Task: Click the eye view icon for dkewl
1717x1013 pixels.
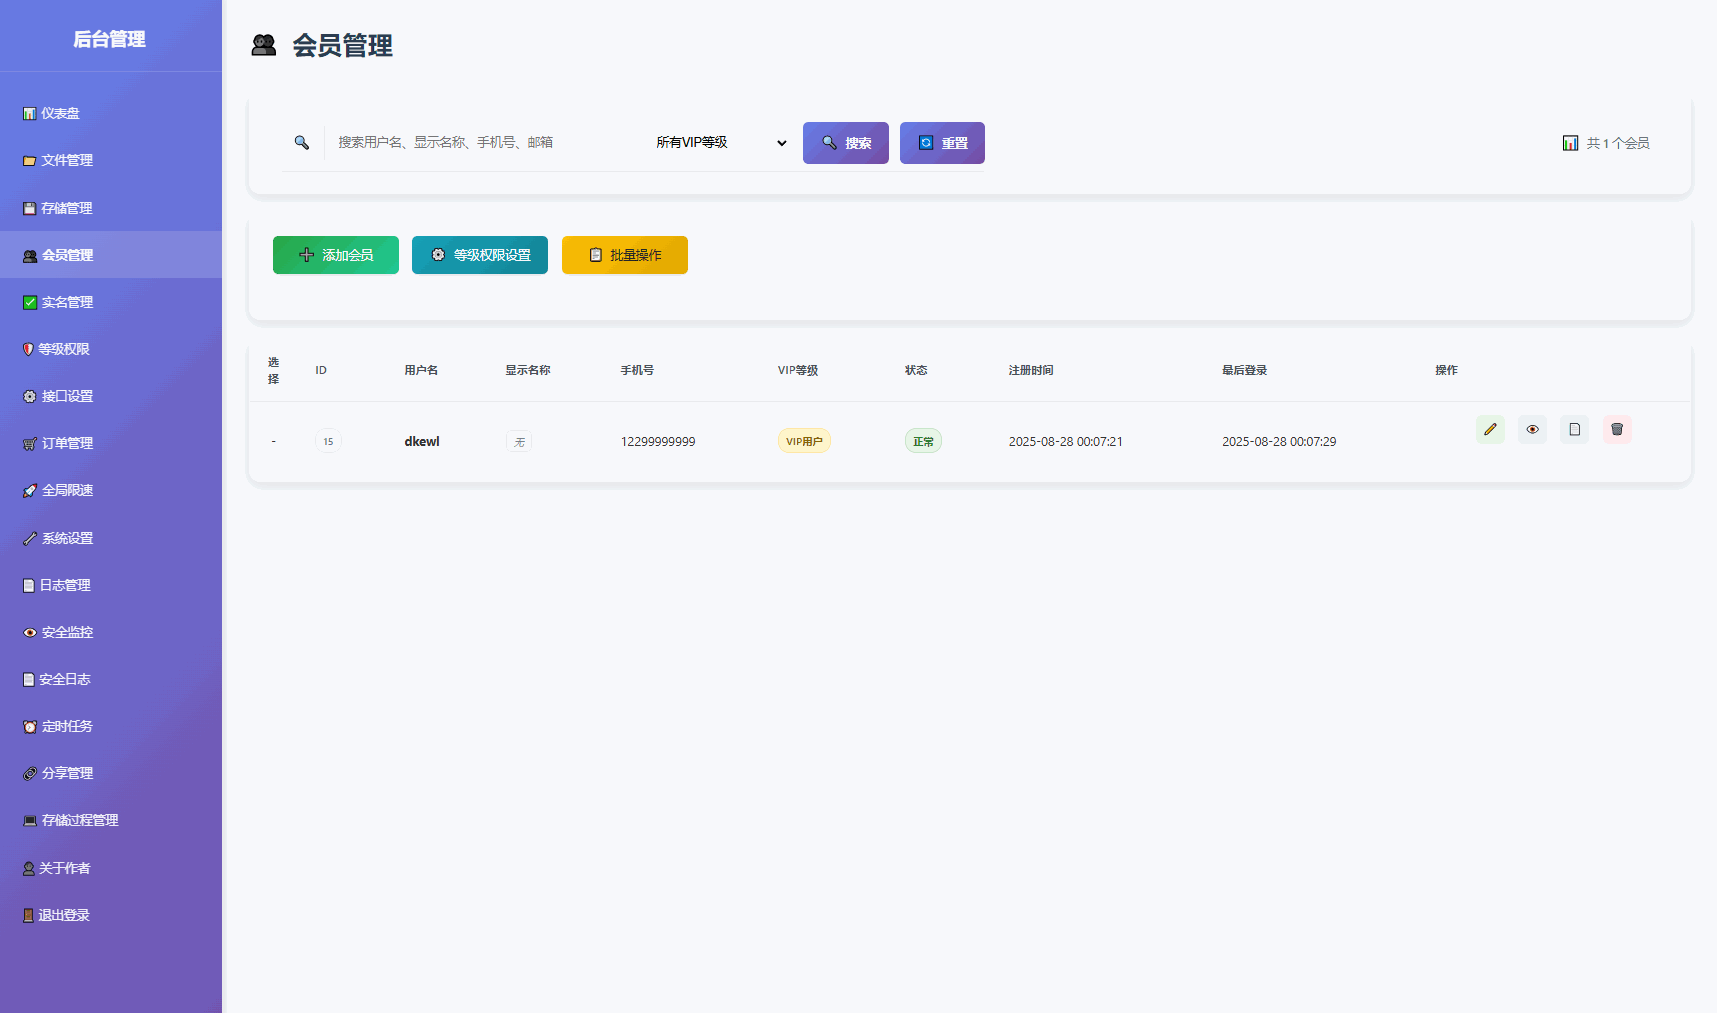Action: [x=1532, y=430]
